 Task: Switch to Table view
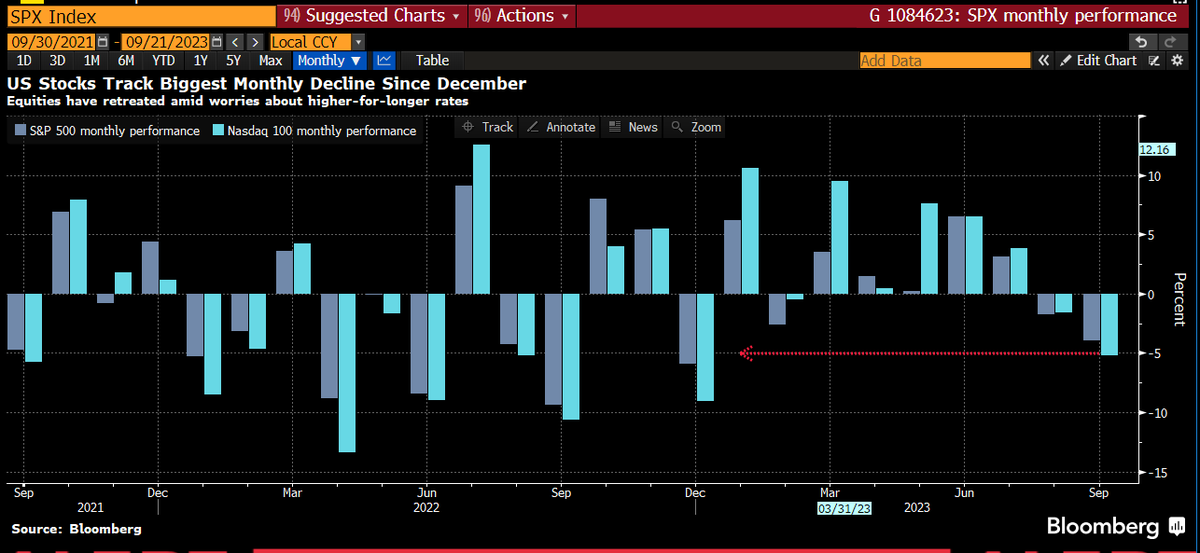(432, 60)
